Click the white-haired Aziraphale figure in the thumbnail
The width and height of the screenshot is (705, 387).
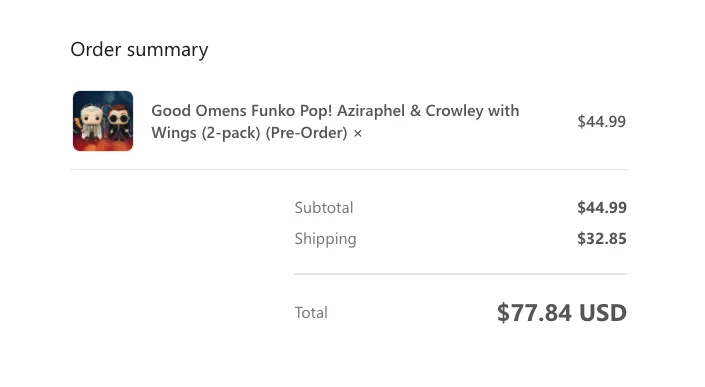tap(91, 120)
